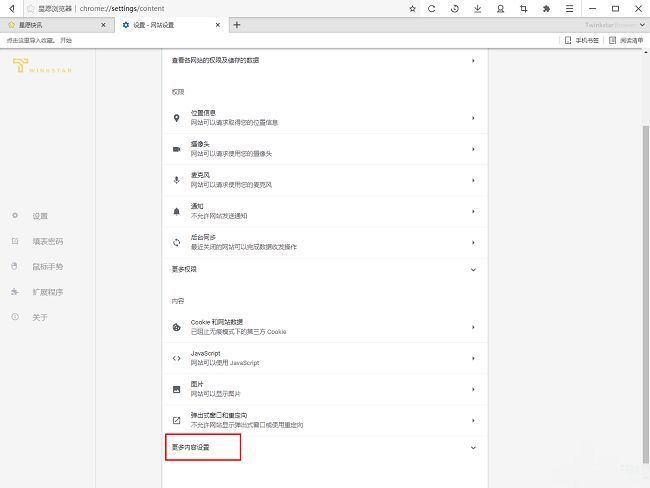Close the 设置 - 网站设置 tab

coord(218,25)
